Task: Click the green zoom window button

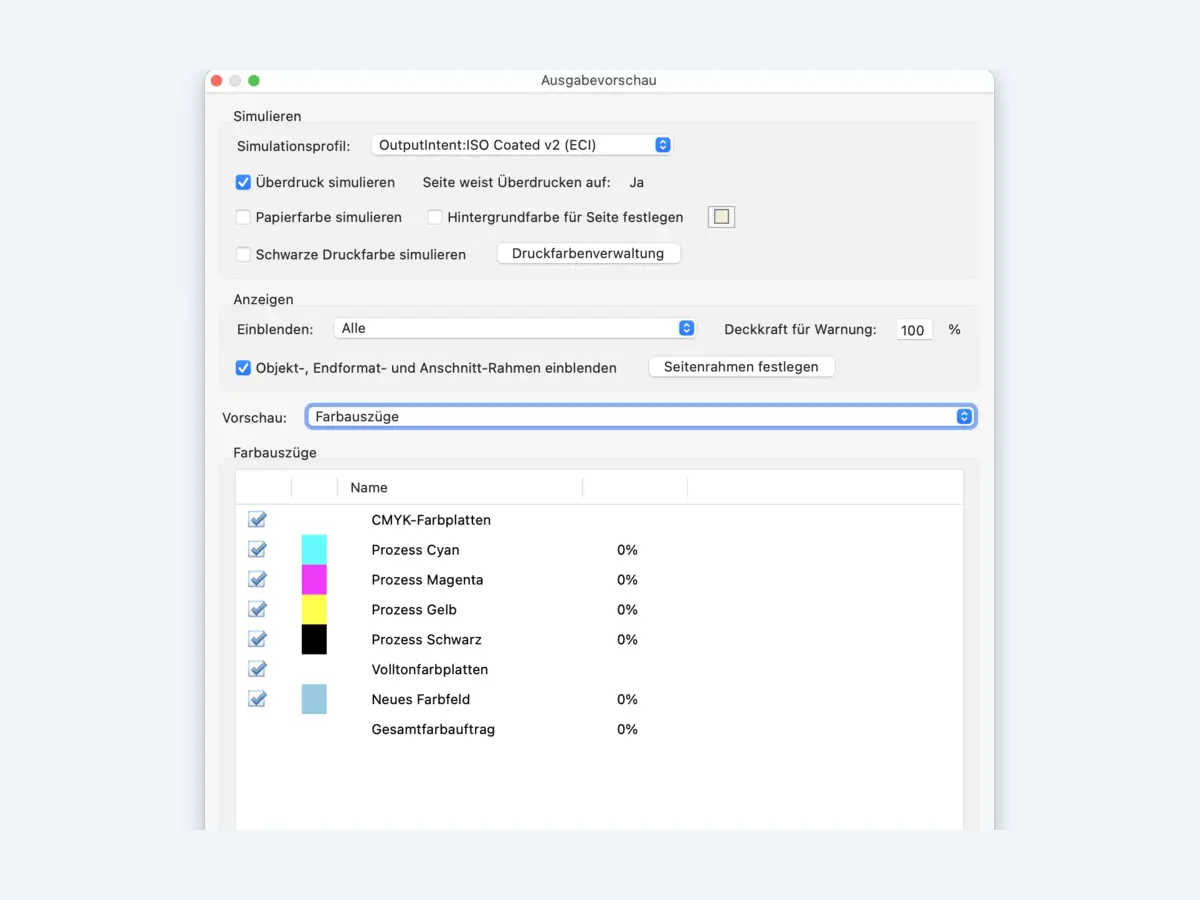Action: click(x=254, y=80)
